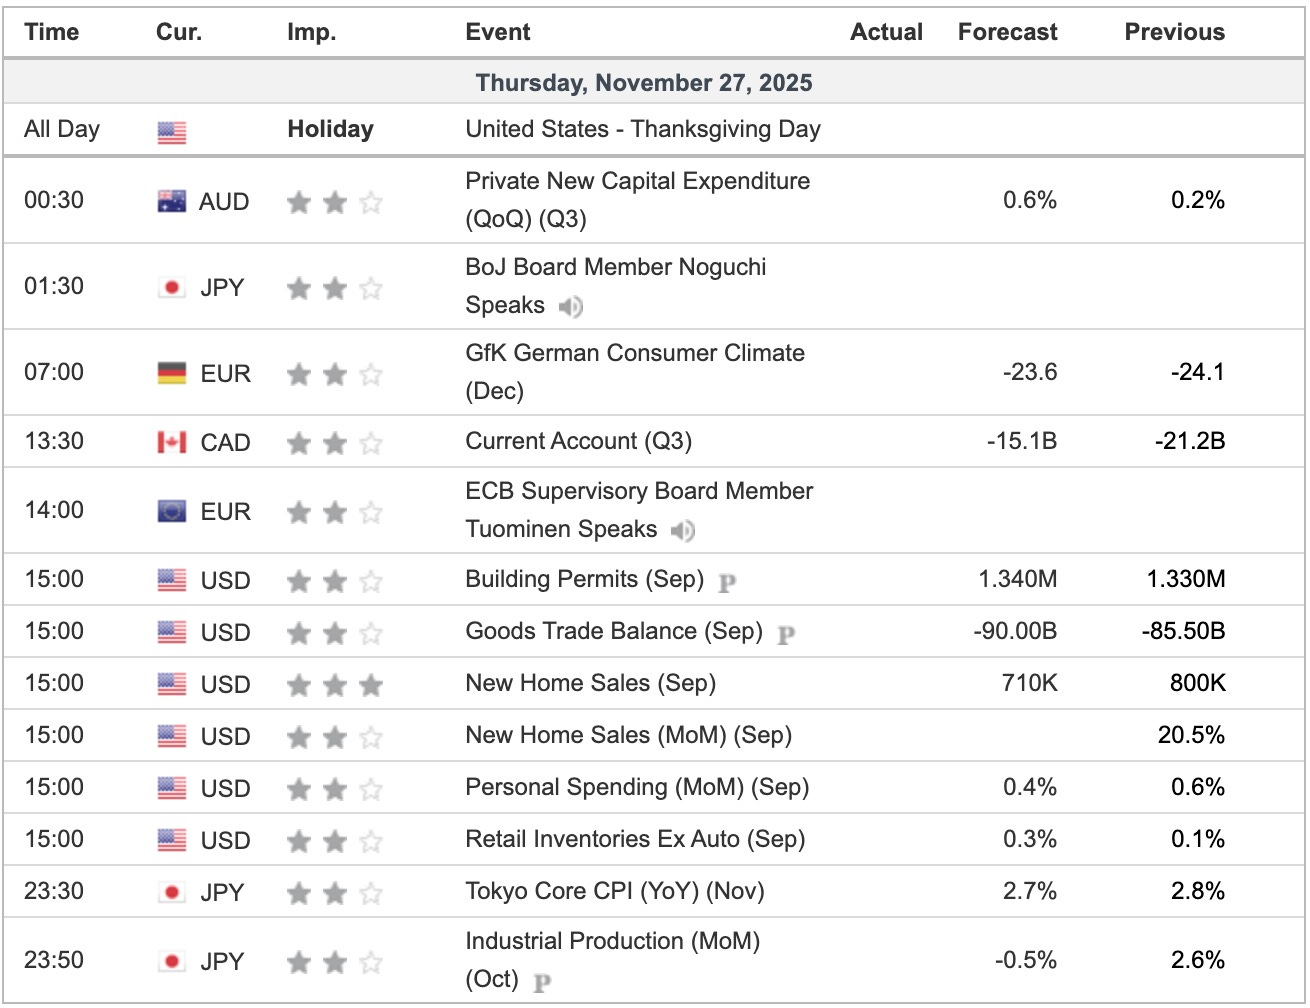Click speaker icon beside Noguchi Speaks
Screen dimensions: 1310x1008
pyautogui.click(x=570, y=306)
